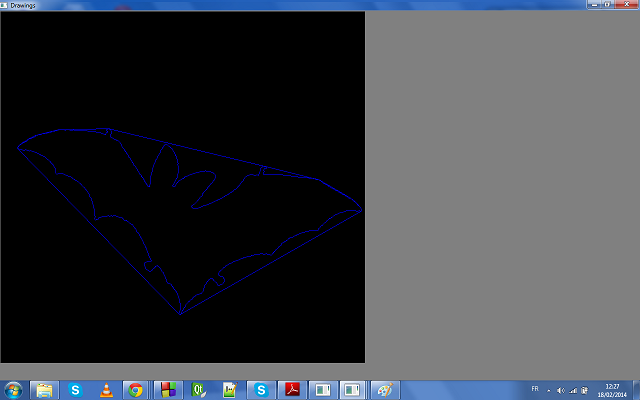Show hidden tray icons arrow
This screenshot has height=400, width=640.
click(548, 391)
